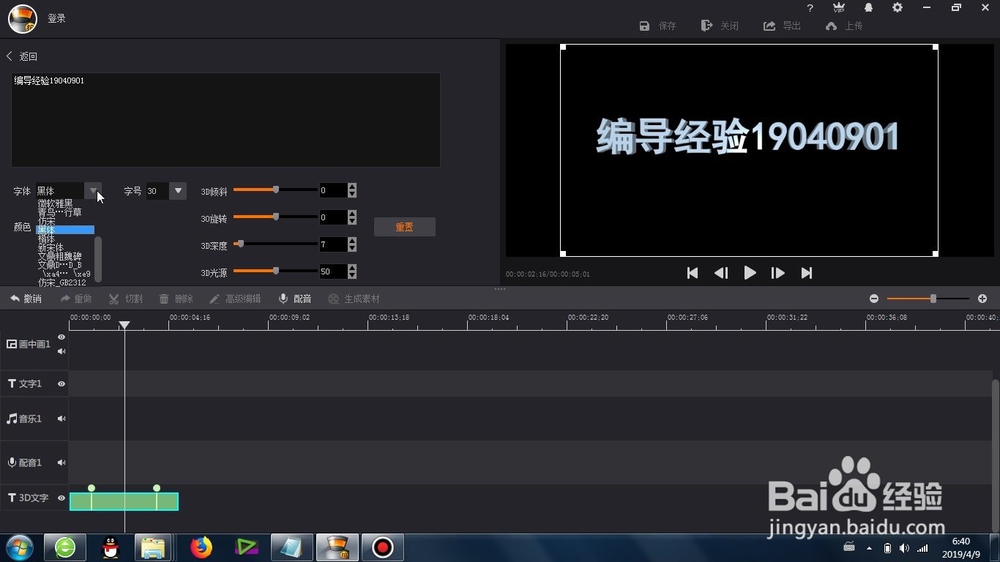This screenshot has width=1000, height=562.
Task: Click the 切割 cut toolbar button
Action: [126, 299]
